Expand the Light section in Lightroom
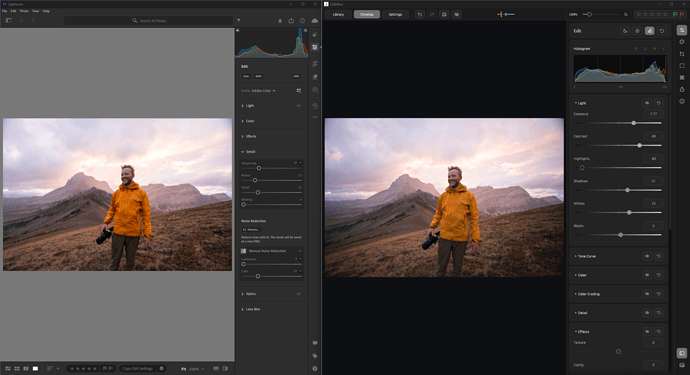The height and width of the screenshot is (375, 690). (248, 106)
